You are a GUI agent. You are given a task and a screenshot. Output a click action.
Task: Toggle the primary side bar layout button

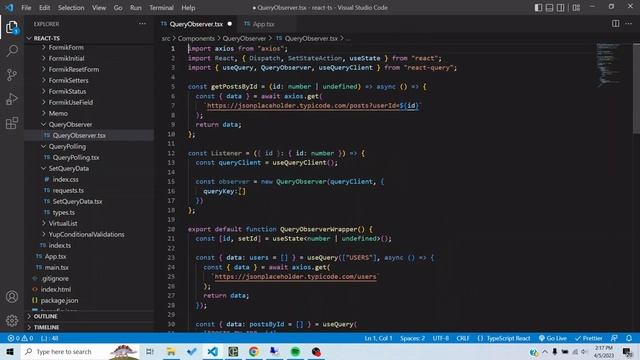coord(538,8)
